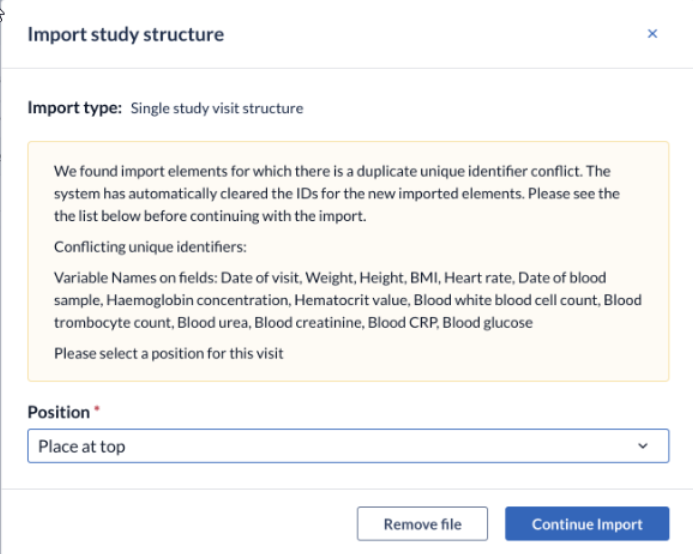Click 'Blood glucose' in the conflicting fields list
This screenshot has width=693, height=554.
click(487, 323)
